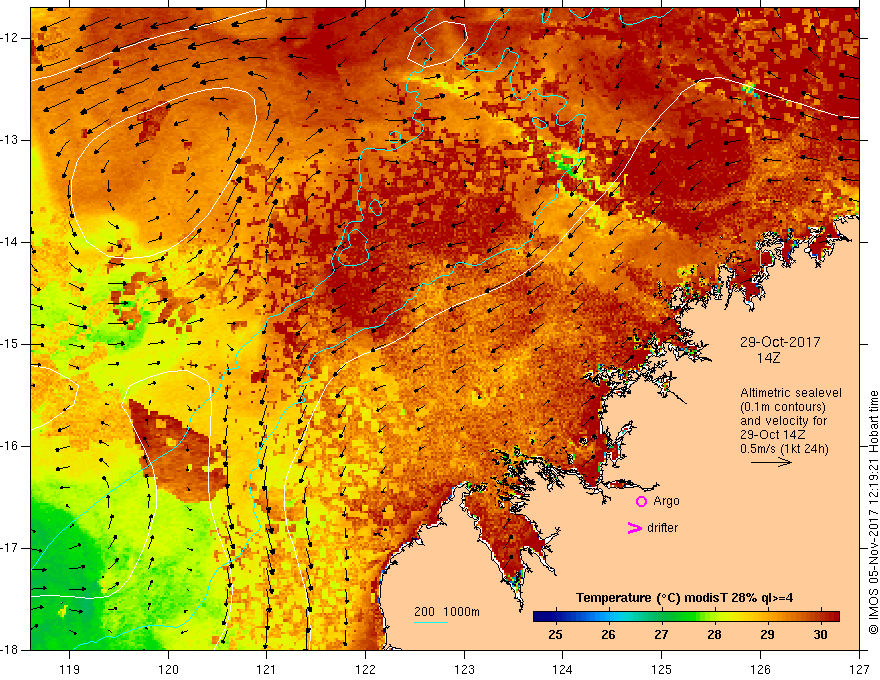Click latitude axis label '-17'
Viewport: 880px width, 680px height.
[x=11, y=548]
